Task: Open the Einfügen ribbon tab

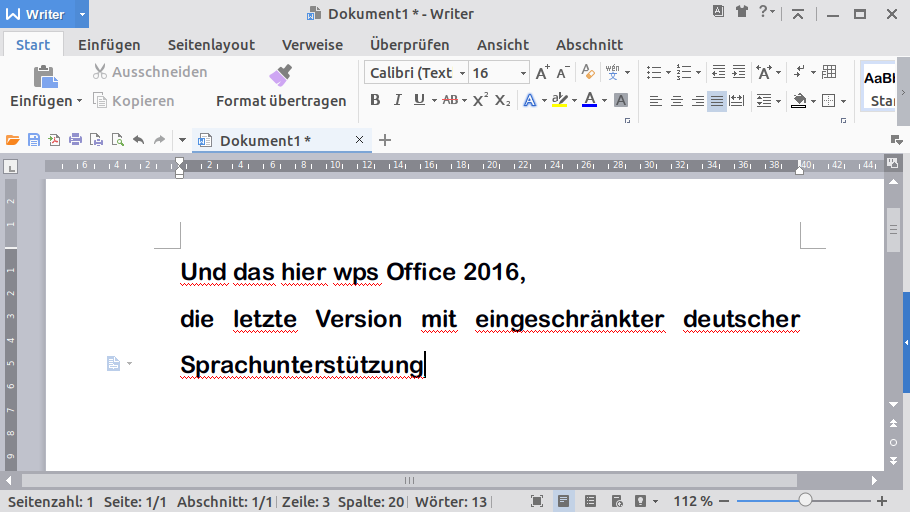Action: (x=109, y=45)
